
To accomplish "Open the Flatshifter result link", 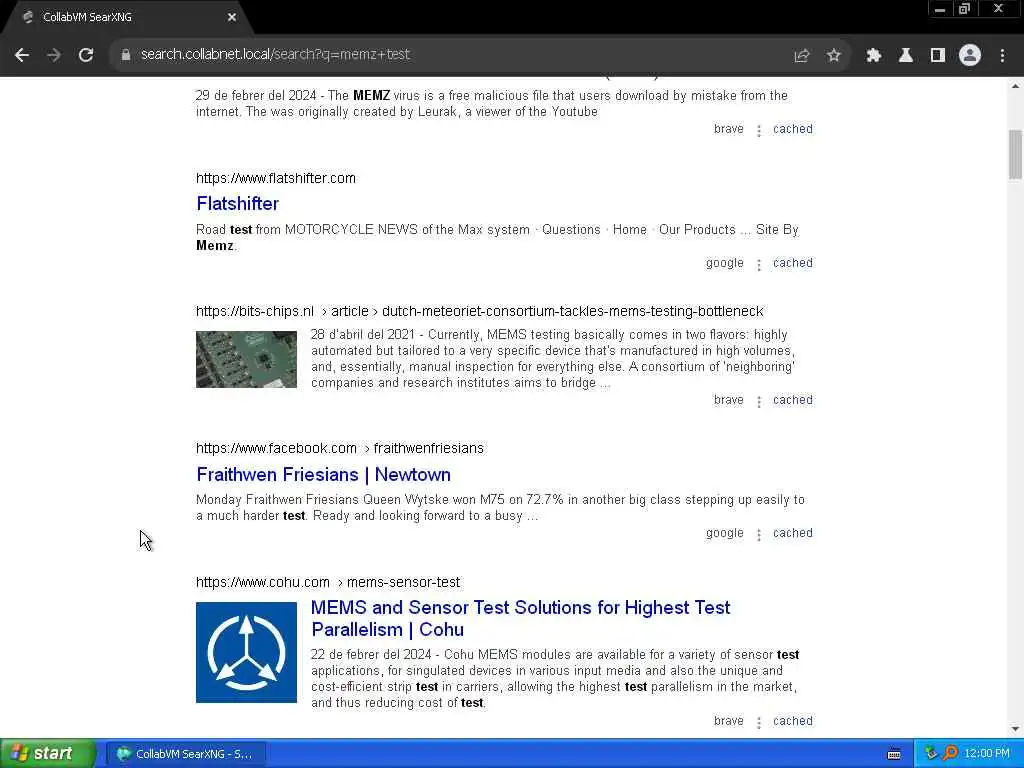I will pyautogui.click(x=237, y=203).
